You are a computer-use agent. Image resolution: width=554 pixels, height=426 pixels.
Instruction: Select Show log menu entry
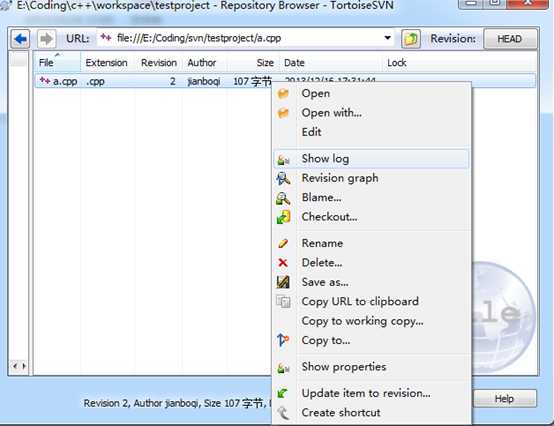(x=371, y=159)
